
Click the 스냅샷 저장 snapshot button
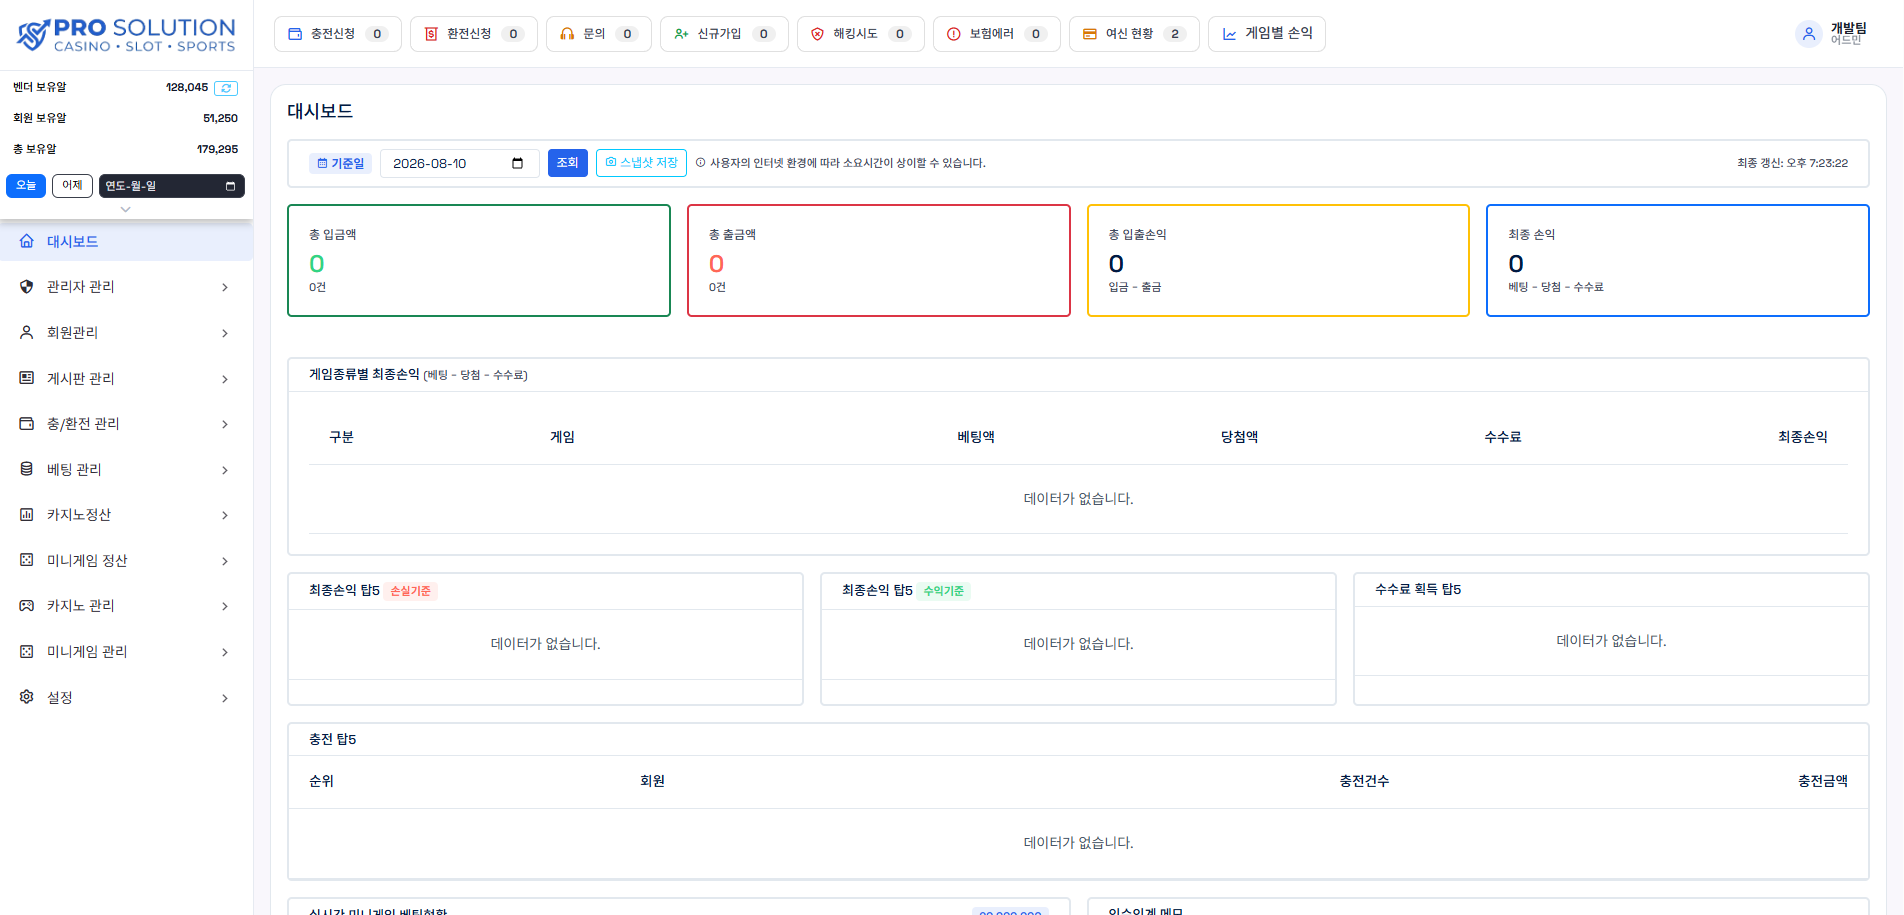pyautogui.click(x=641, y=163)
